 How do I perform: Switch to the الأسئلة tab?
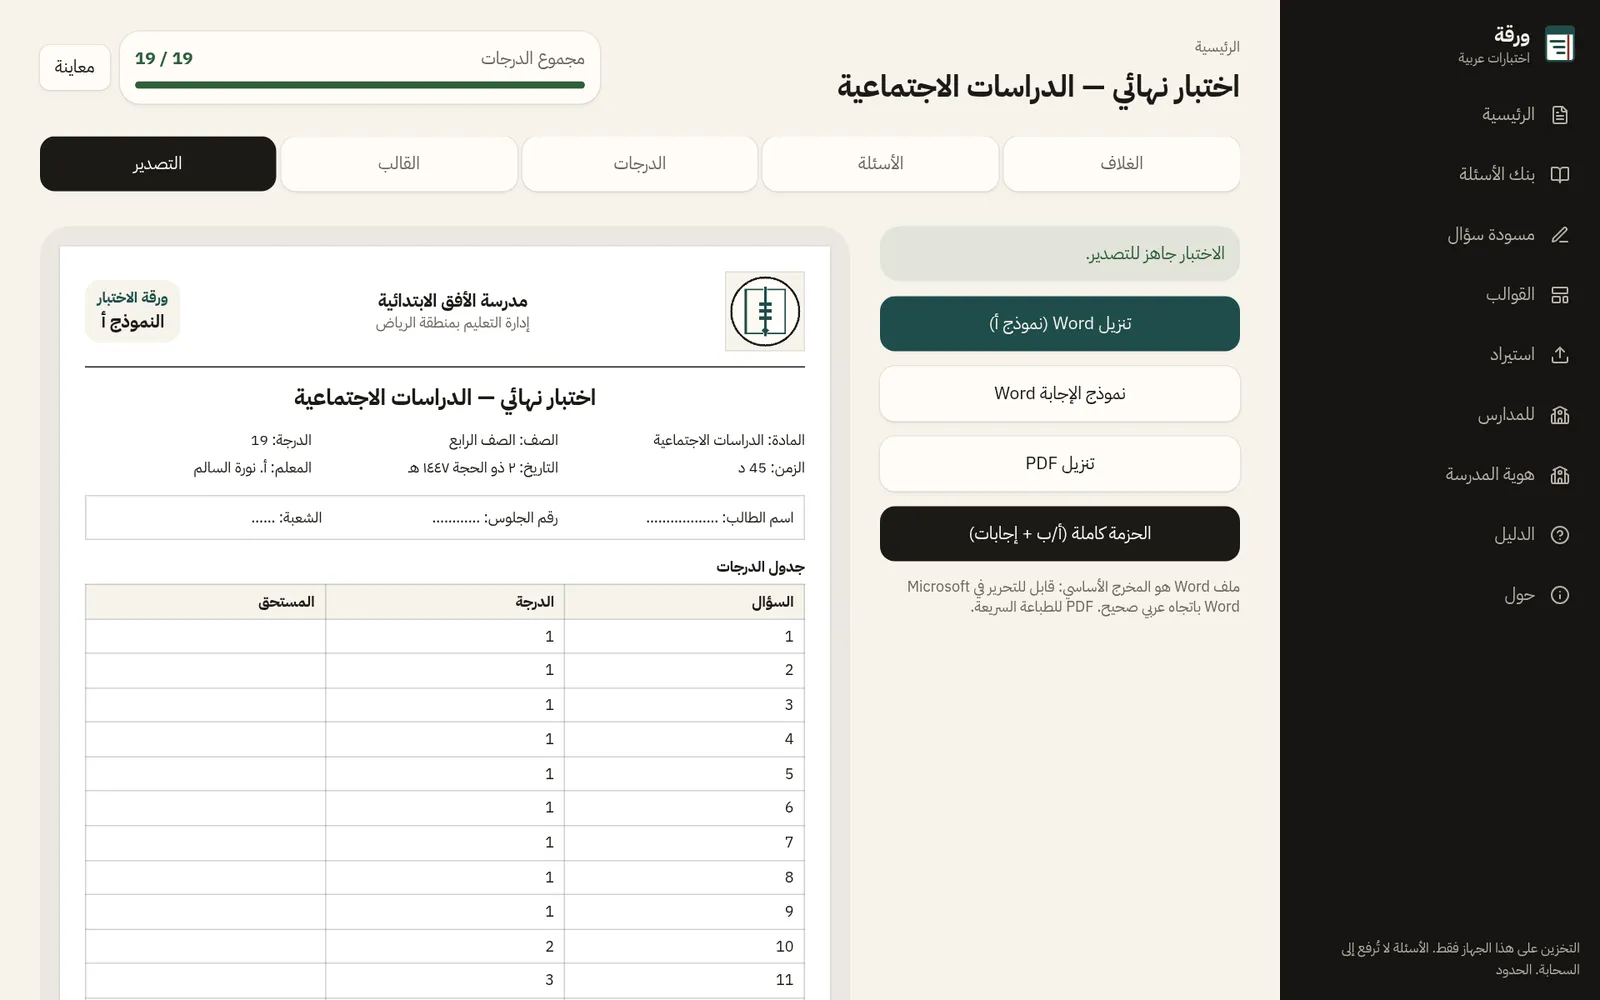click(x=881, y=164)
